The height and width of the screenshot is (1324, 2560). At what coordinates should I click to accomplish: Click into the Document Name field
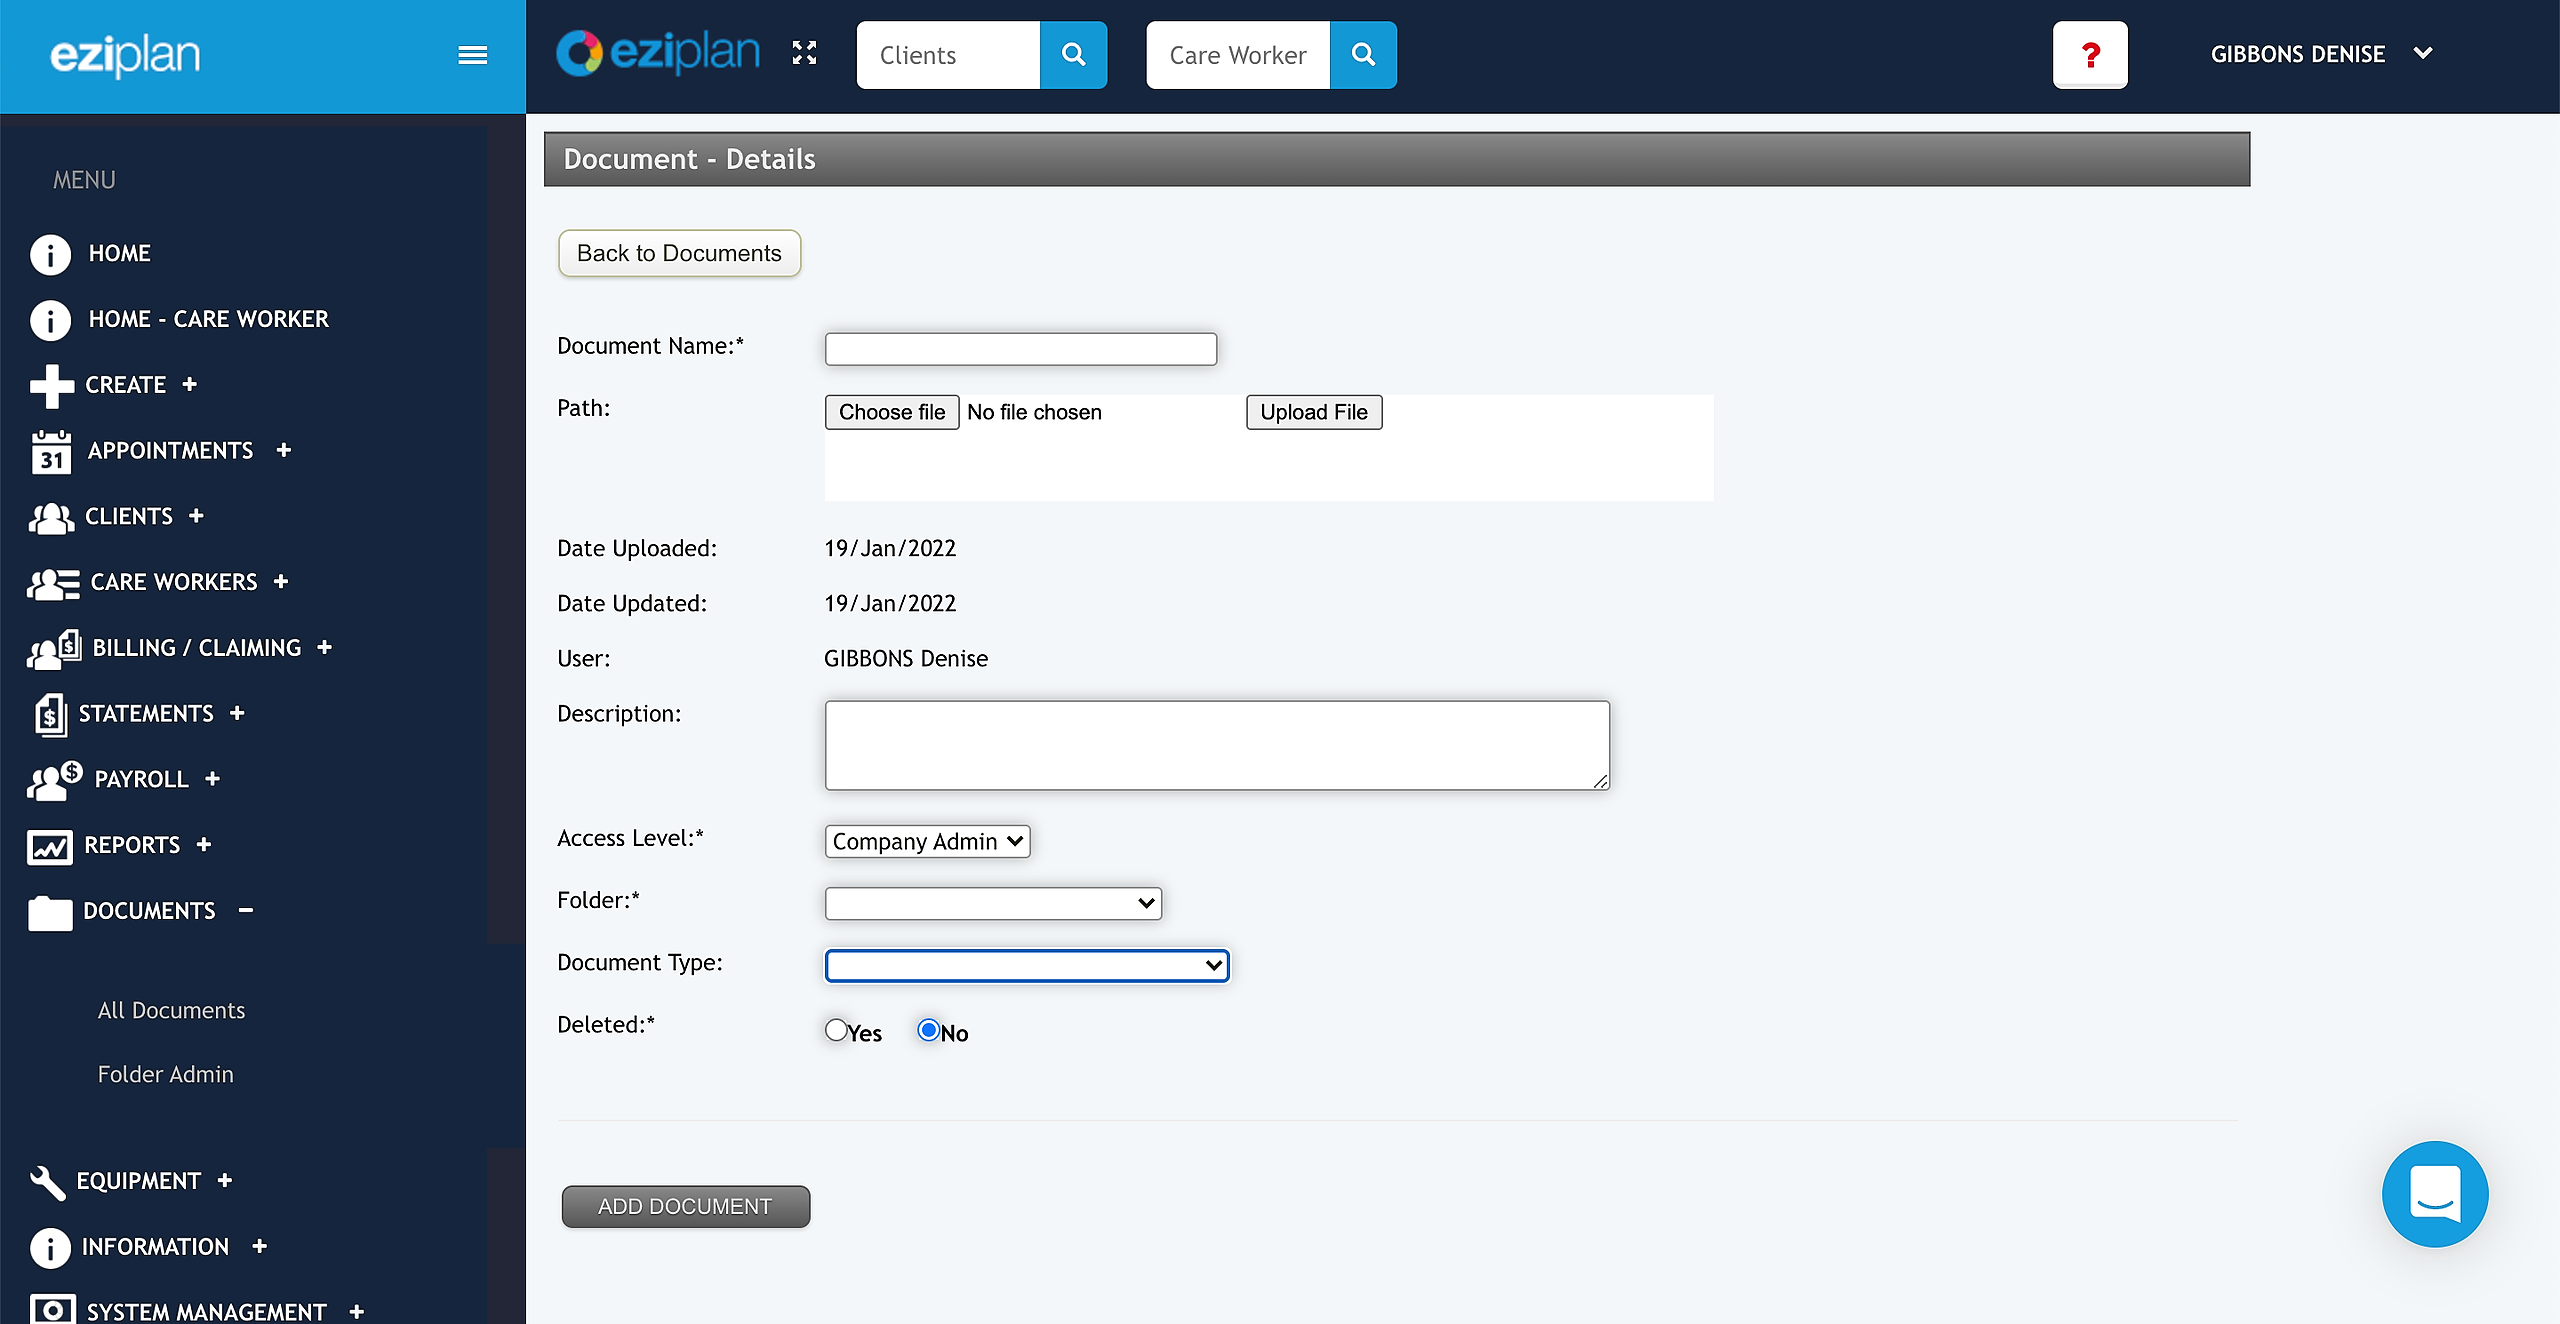1020,349
